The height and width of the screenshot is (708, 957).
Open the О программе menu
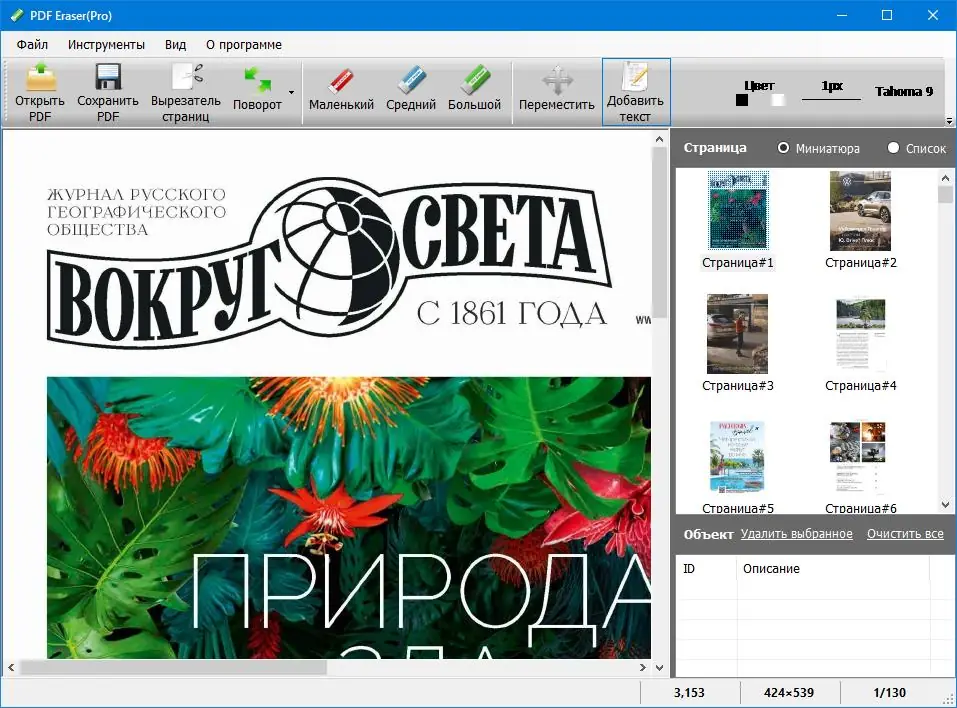(244, 45)
